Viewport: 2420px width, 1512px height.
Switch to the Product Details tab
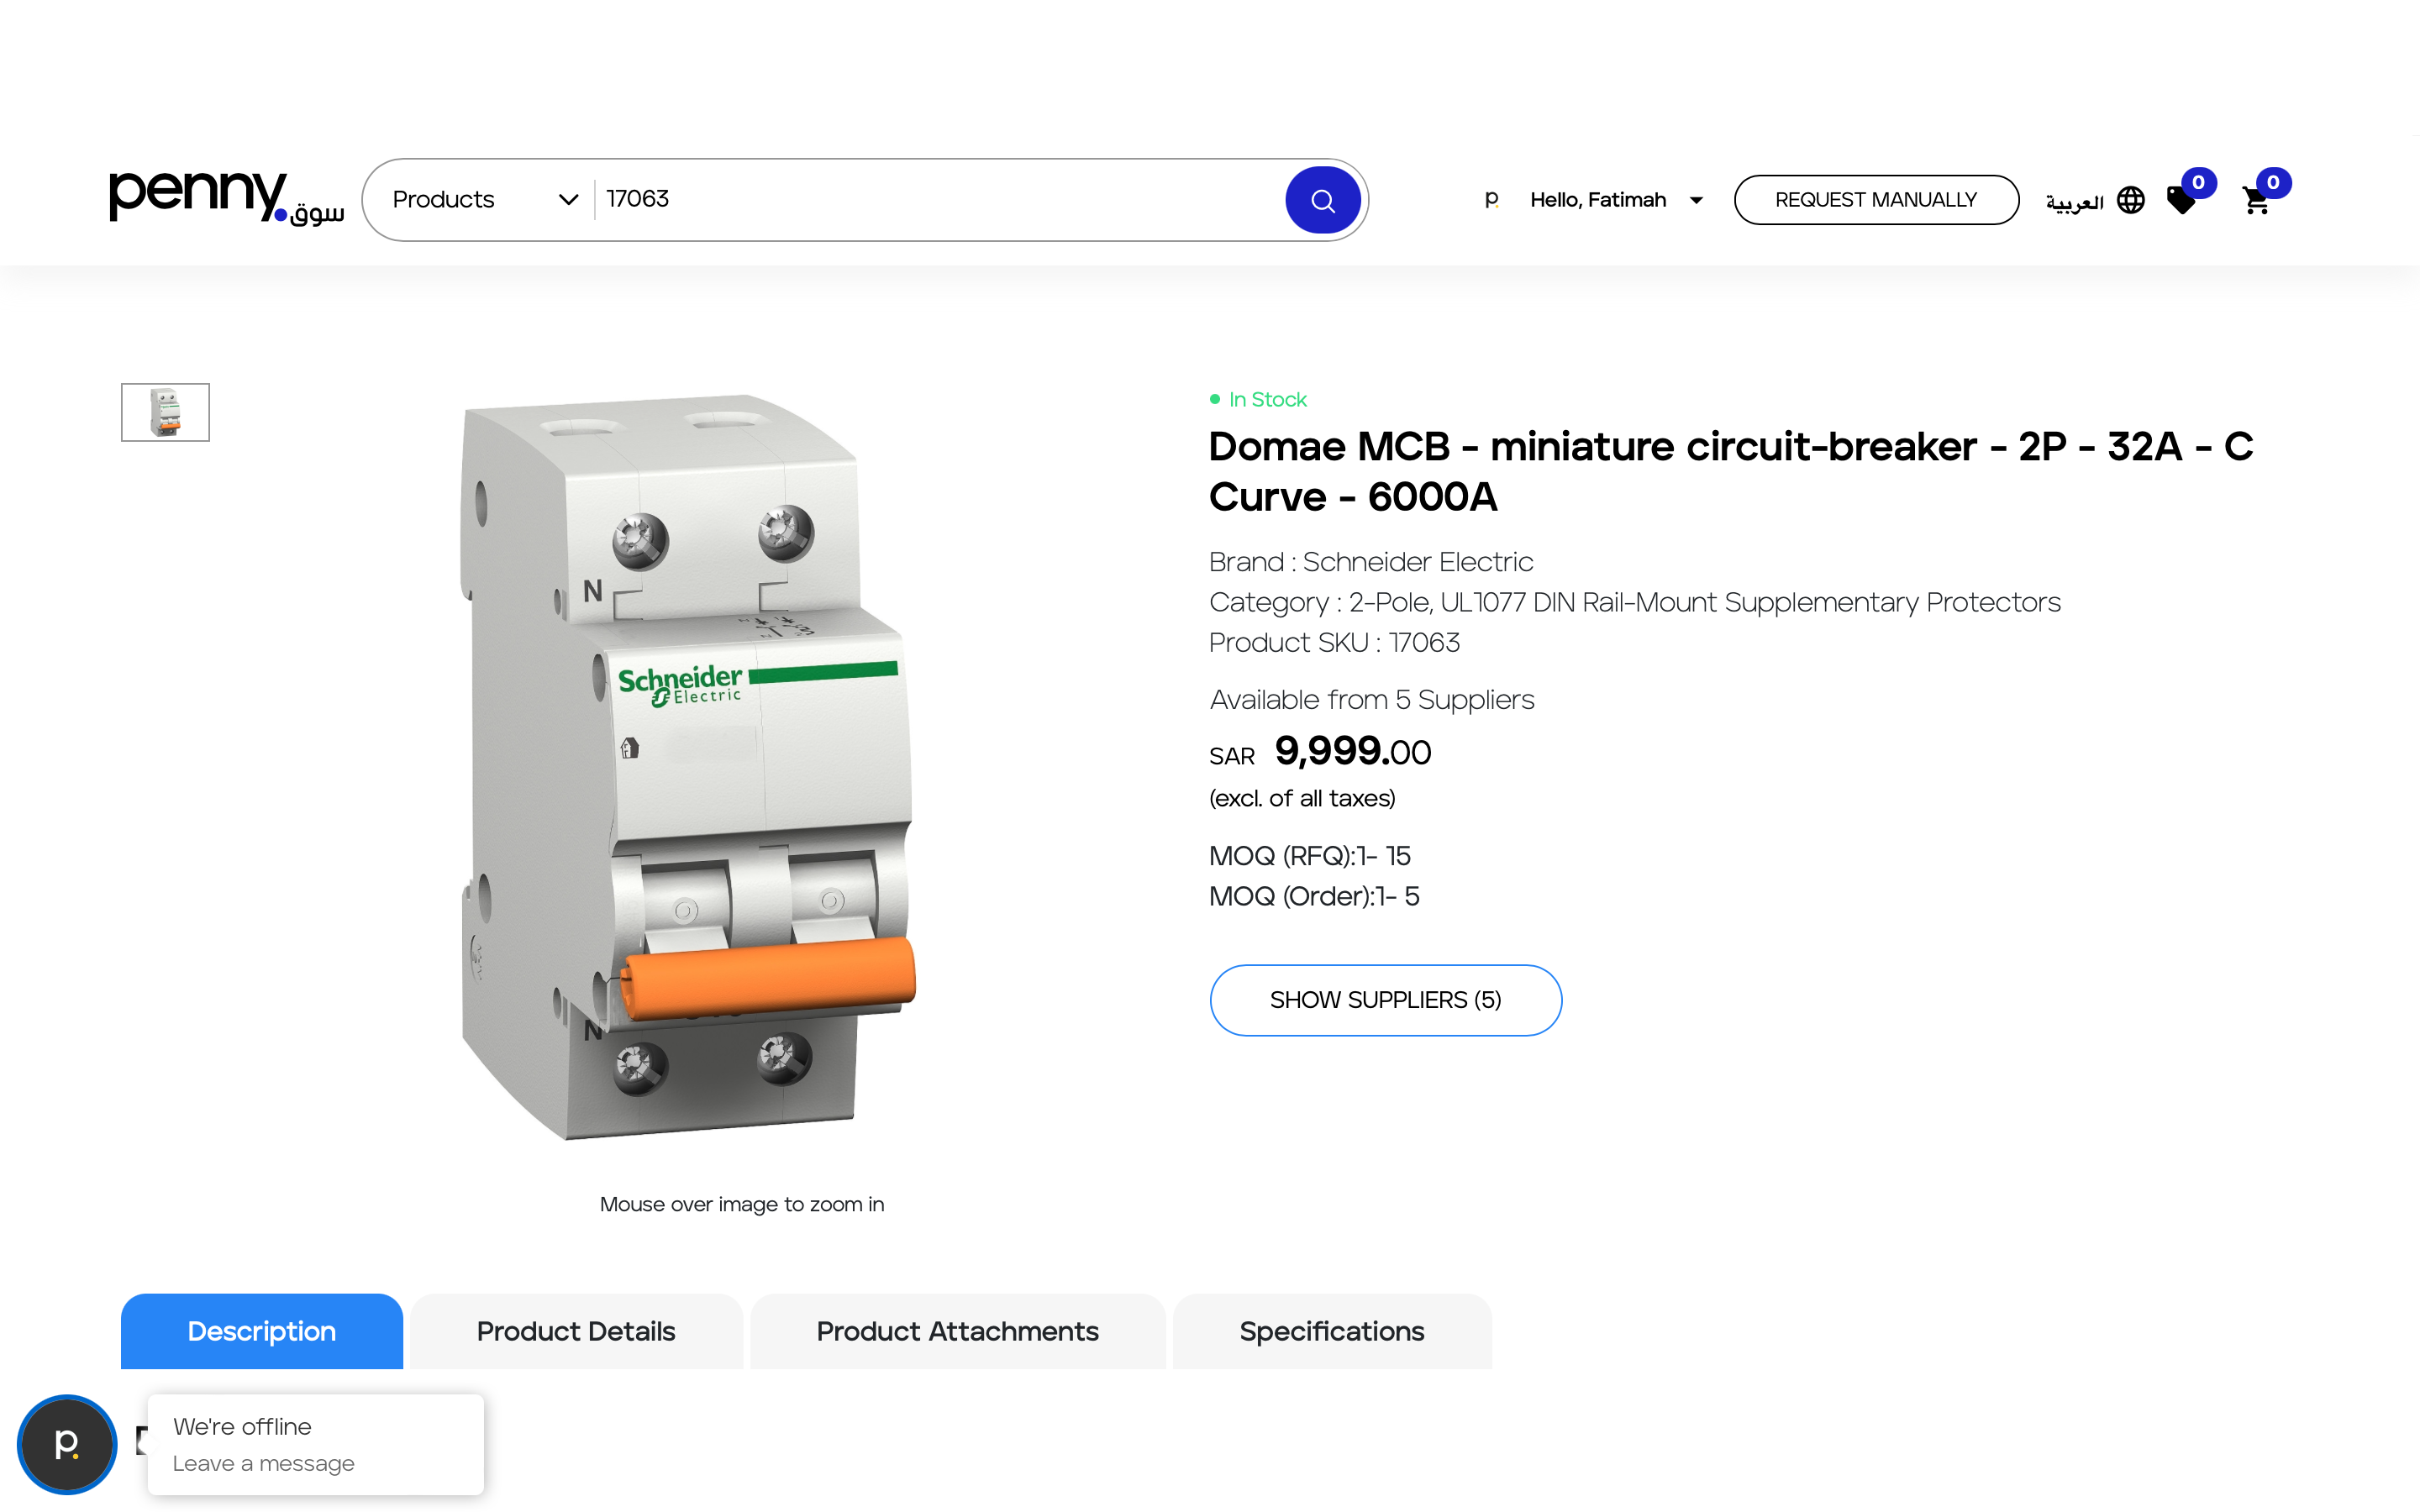[x=576, y=1331]
